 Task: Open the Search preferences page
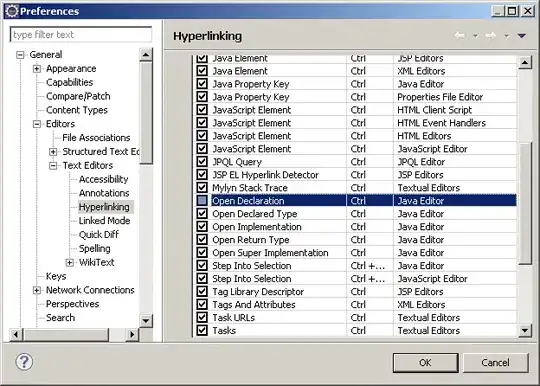click(x=60, y=317)
